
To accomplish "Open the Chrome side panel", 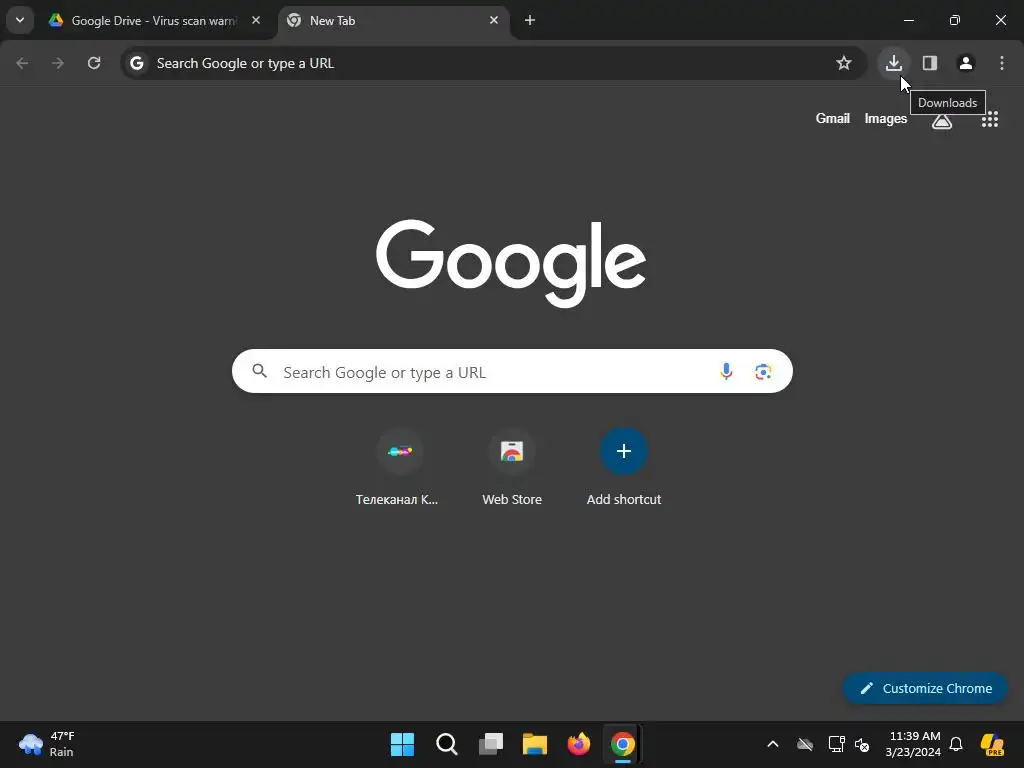I will 929,63.
